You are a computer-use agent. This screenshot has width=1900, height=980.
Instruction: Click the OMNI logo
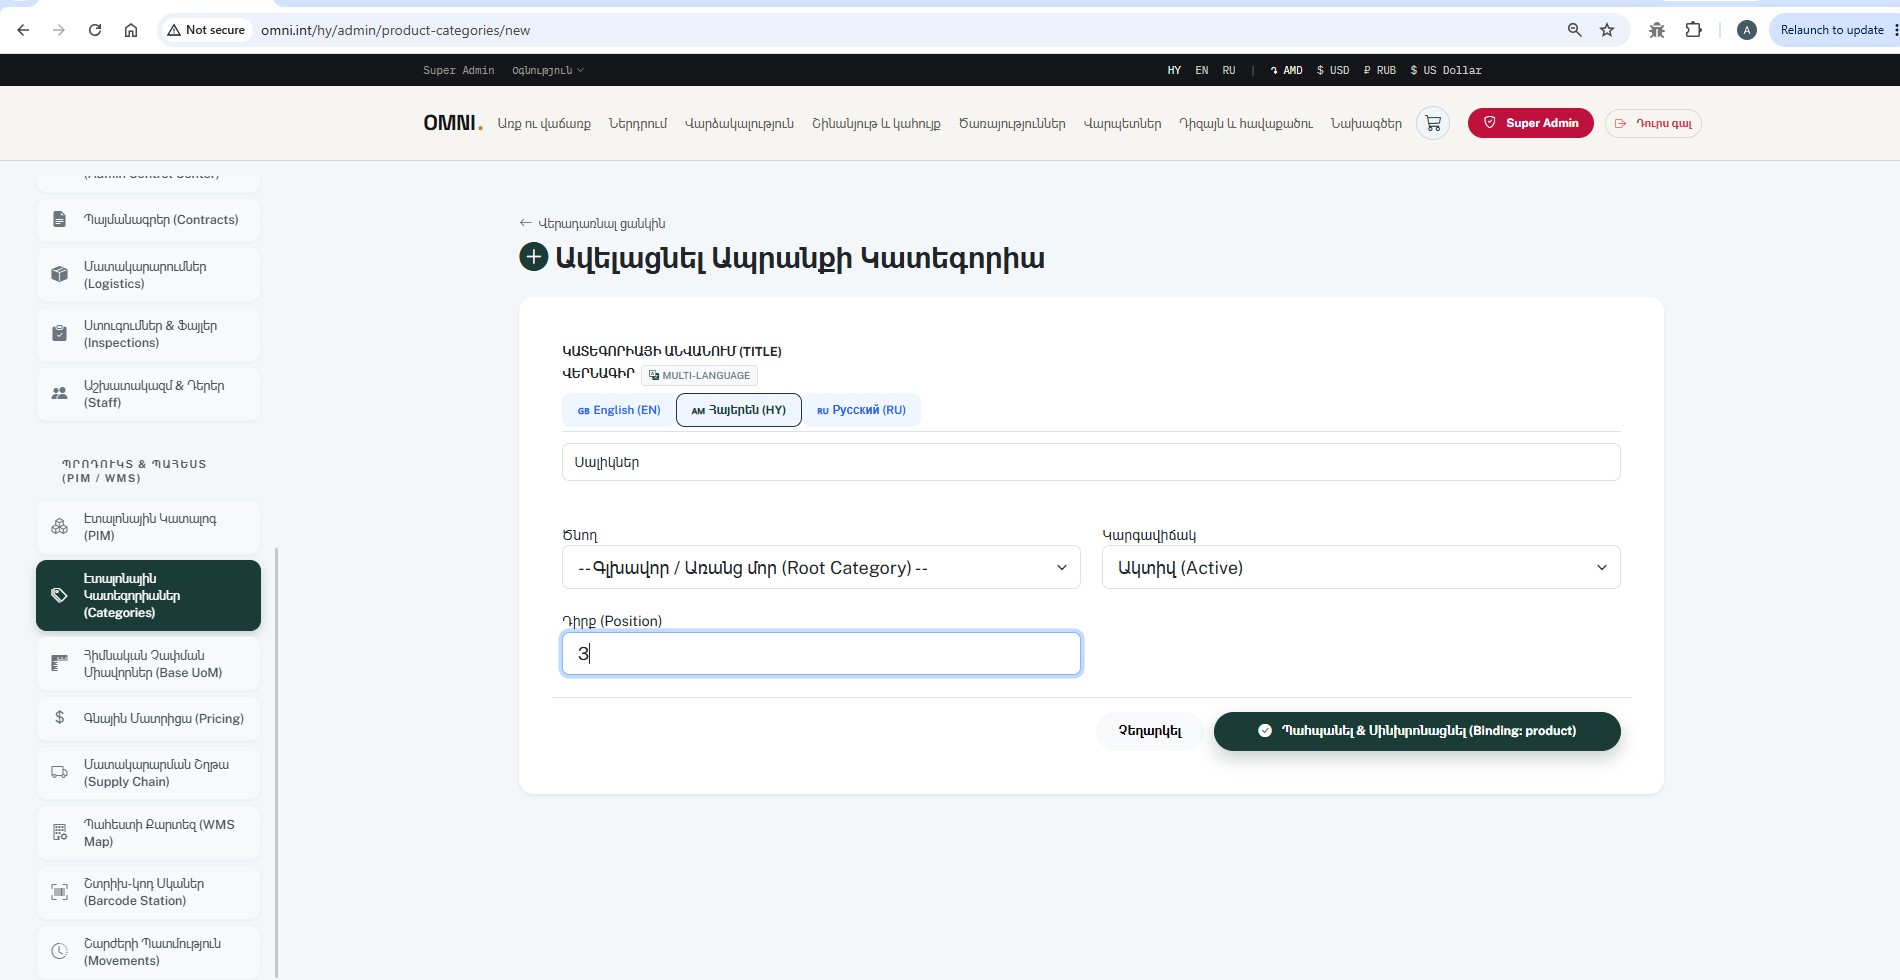tap(452, 123)
